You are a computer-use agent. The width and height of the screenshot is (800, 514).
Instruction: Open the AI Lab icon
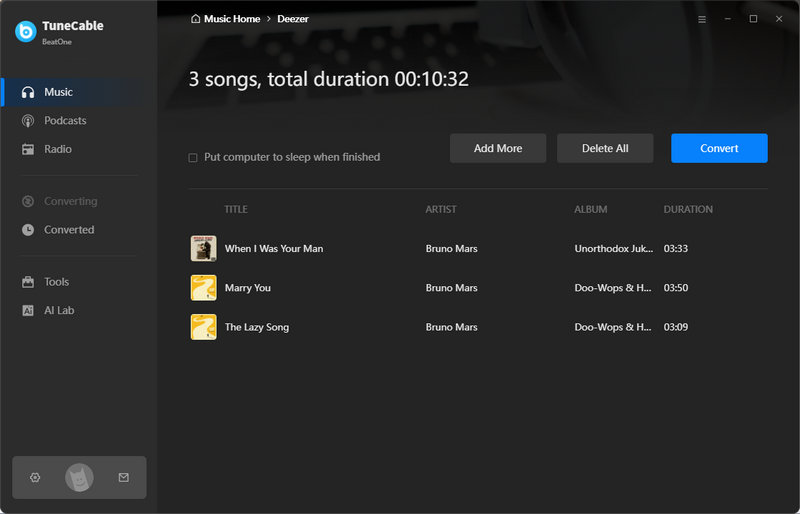(28, 310)
